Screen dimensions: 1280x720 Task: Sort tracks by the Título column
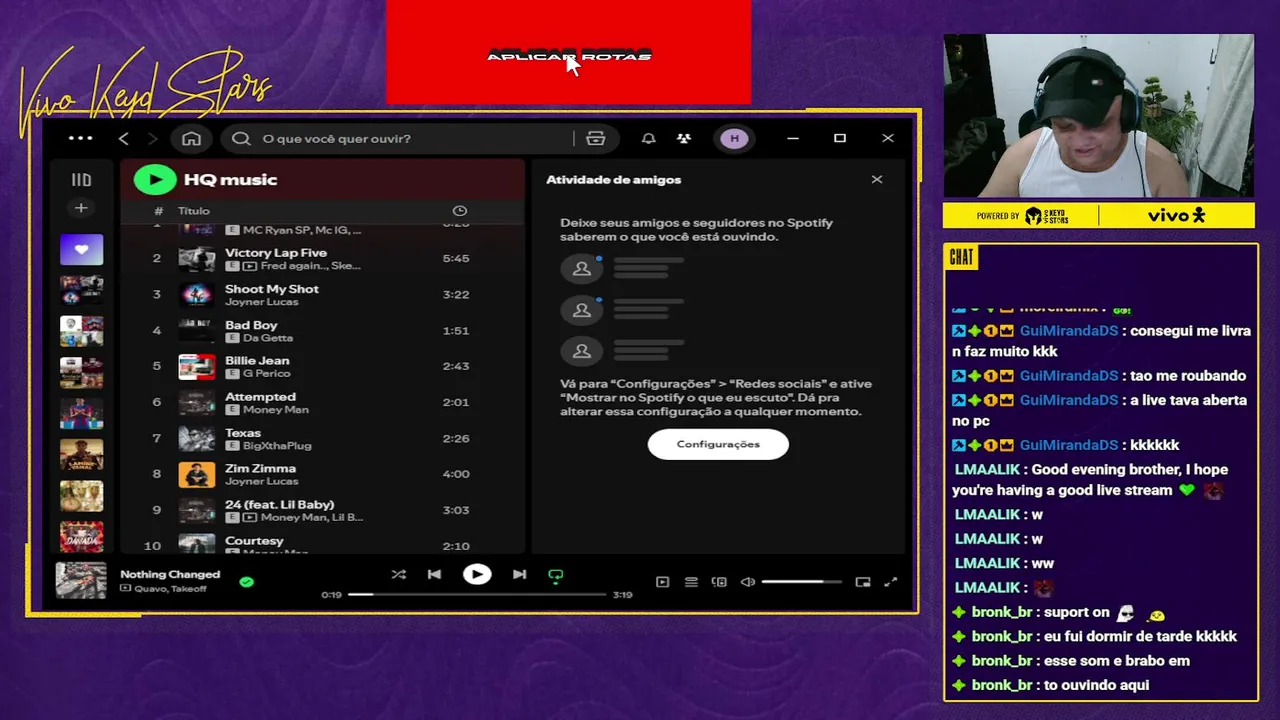[x=194, y=211]
